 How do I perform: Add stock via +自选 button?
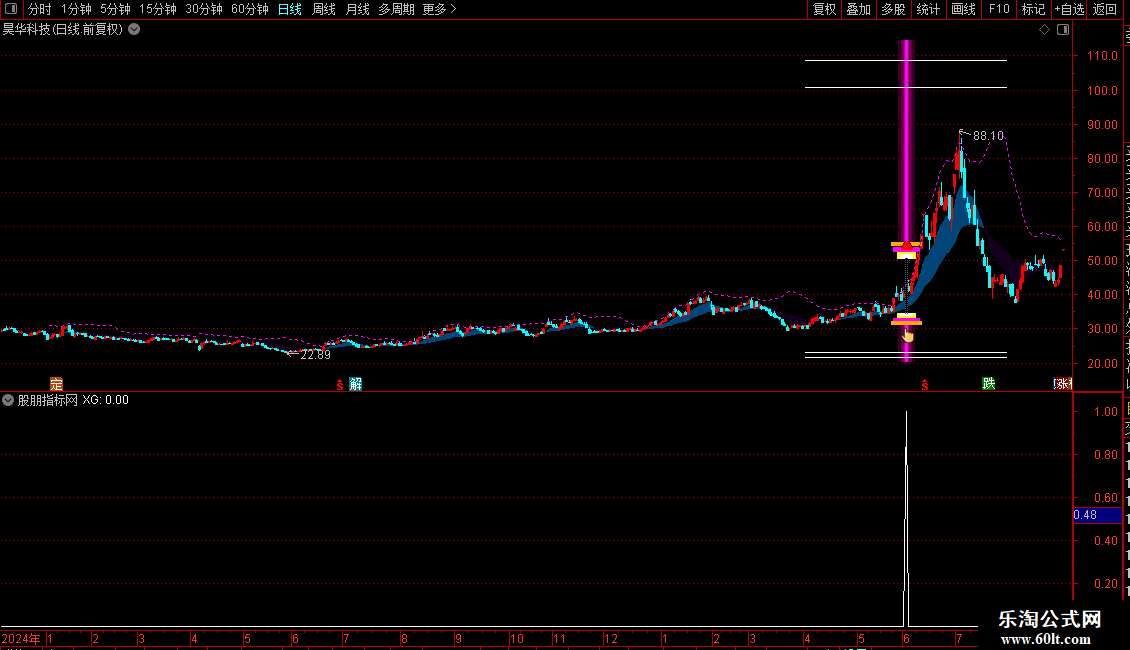[1069, 9]
